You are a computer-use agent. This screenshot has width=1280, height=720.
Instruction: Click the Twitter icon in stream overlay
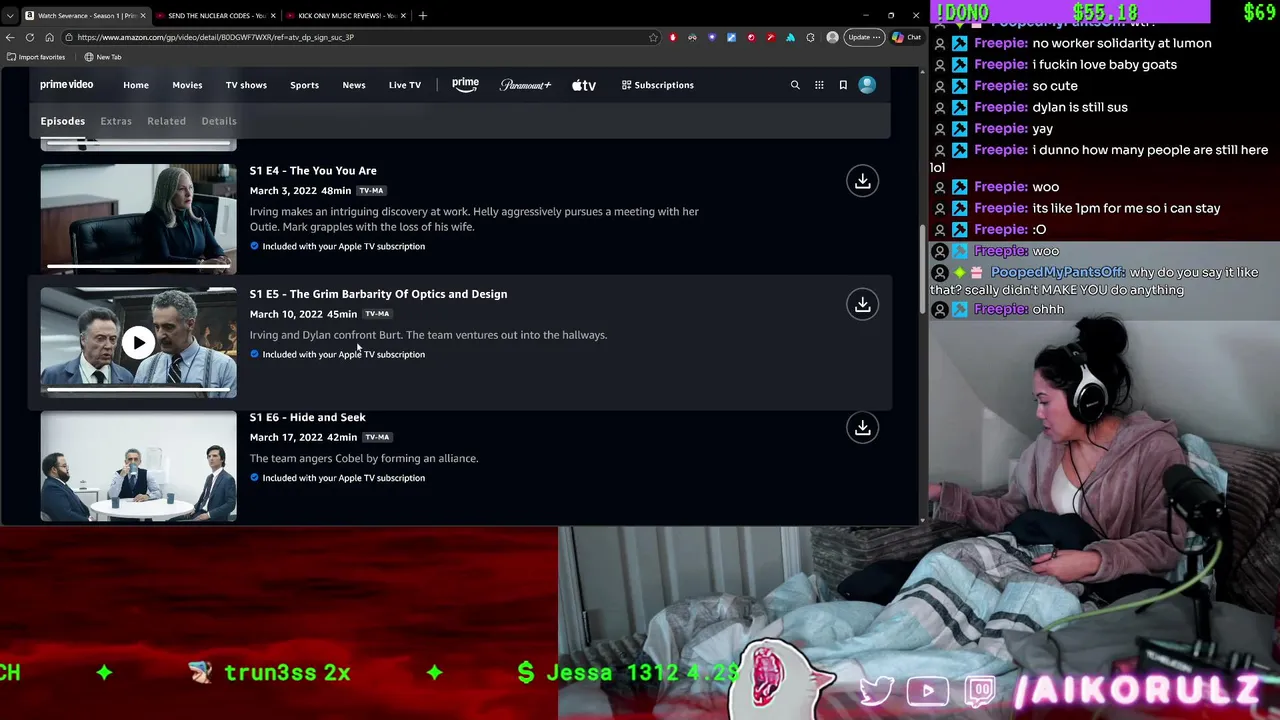point(876,691)
